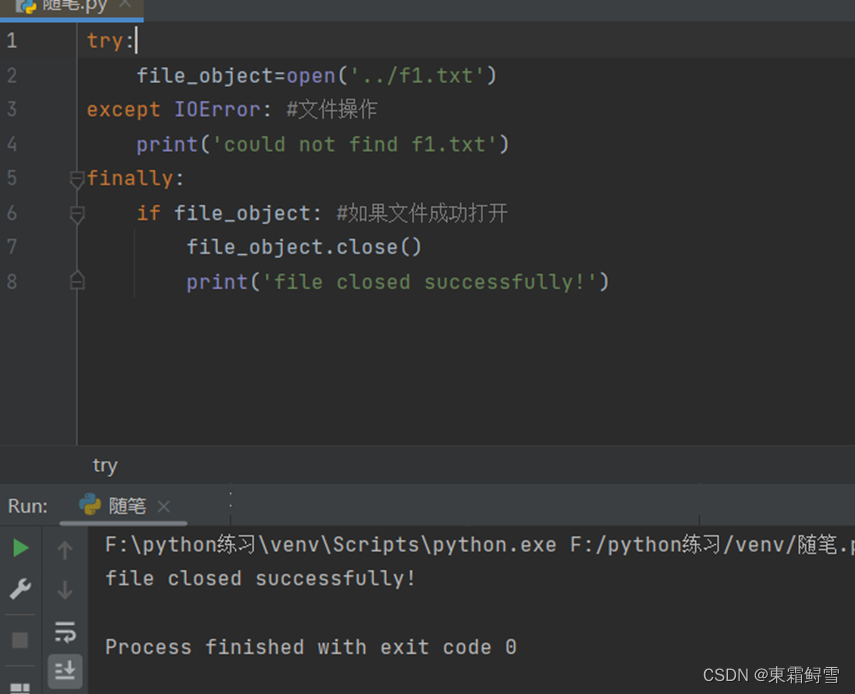855x694 pixels.
Task: Click the 'could not find f1.txt' string
Action: tap(354, 144)
